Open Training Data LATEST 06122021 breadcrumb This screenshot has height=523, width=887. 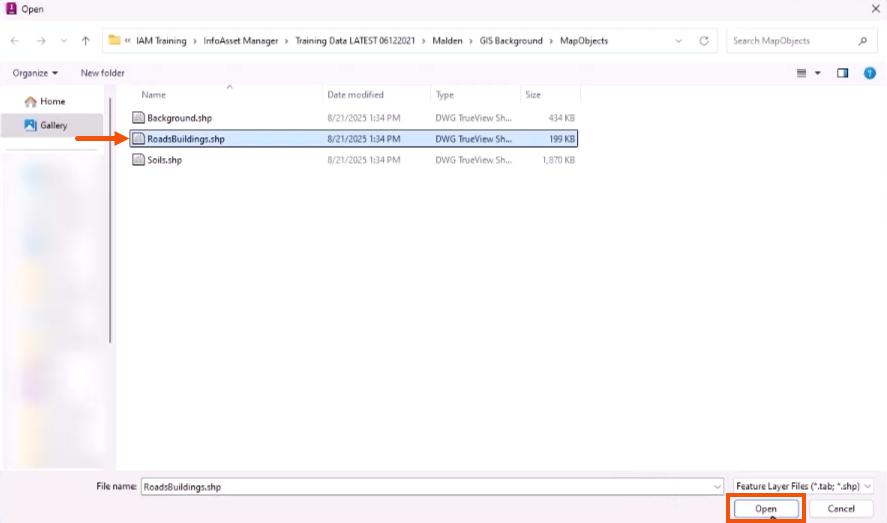pos(355,41)
